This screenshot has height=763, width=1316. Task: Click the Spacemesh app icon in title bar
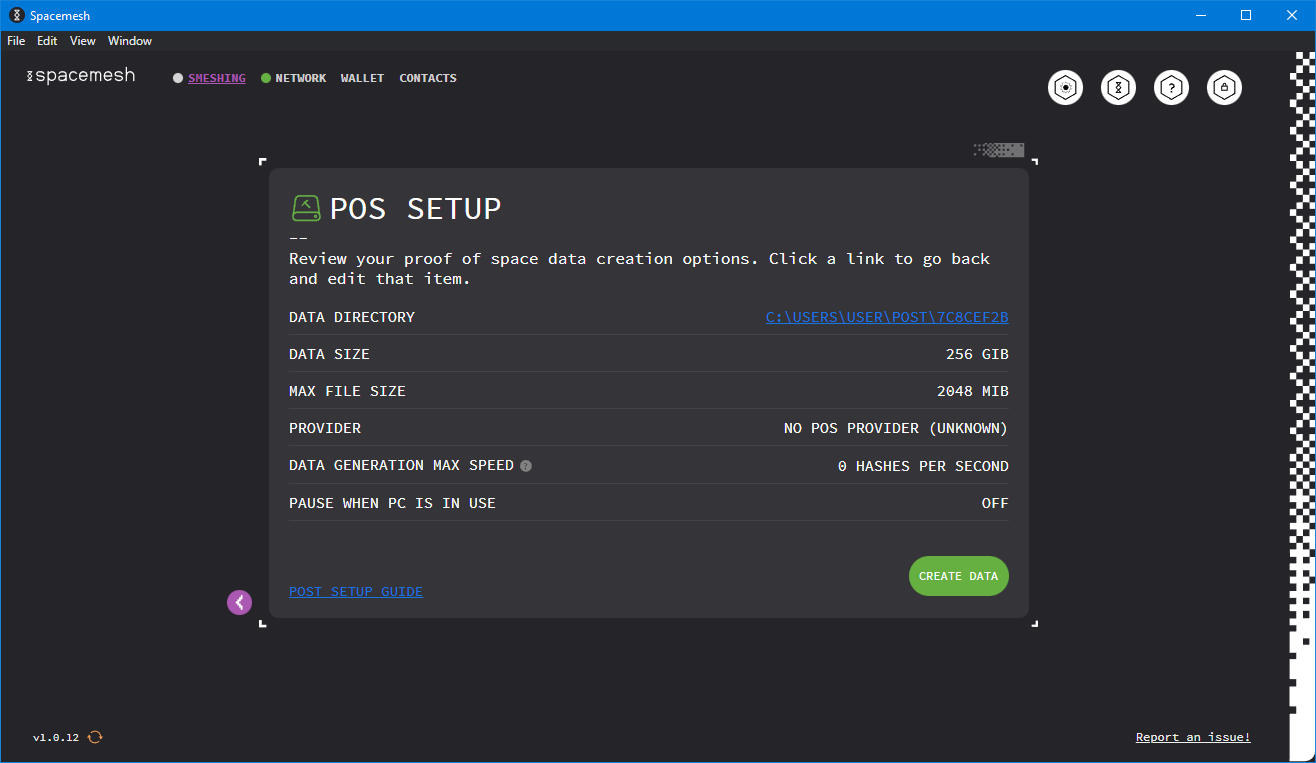17,15
